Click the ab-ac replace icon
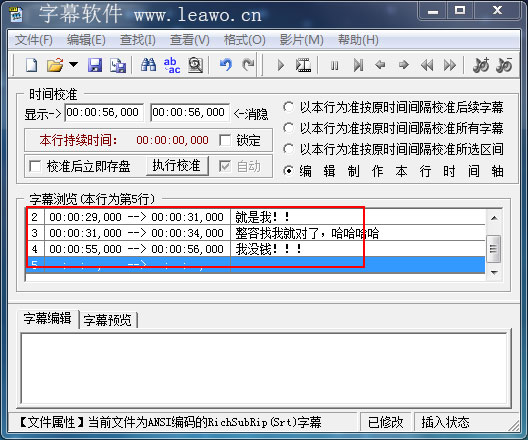 pos(172,65)
